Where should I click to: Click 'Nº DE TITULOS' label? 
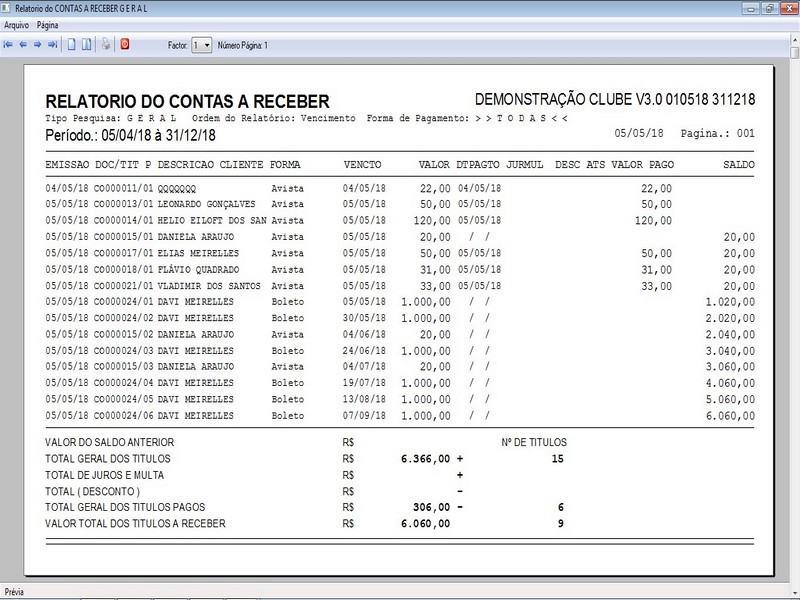534,442
